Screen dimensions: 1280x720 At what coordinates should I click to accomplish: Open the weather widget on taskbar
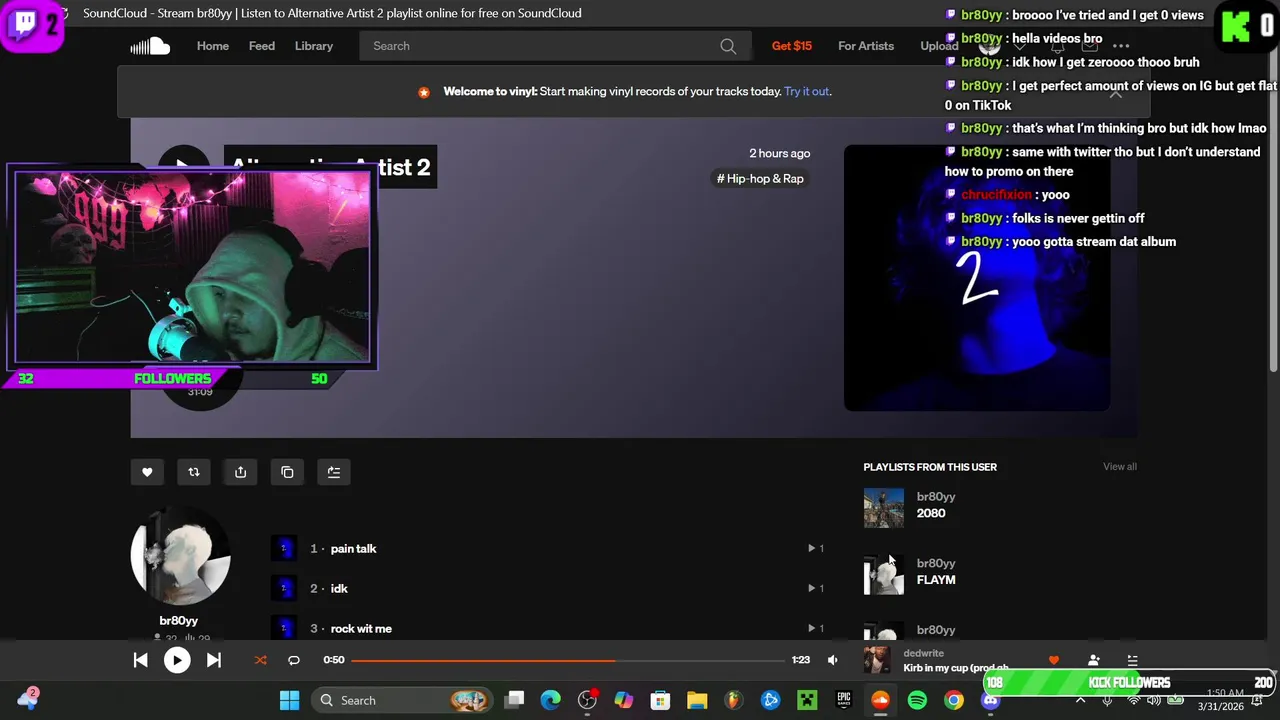(28, 699)
